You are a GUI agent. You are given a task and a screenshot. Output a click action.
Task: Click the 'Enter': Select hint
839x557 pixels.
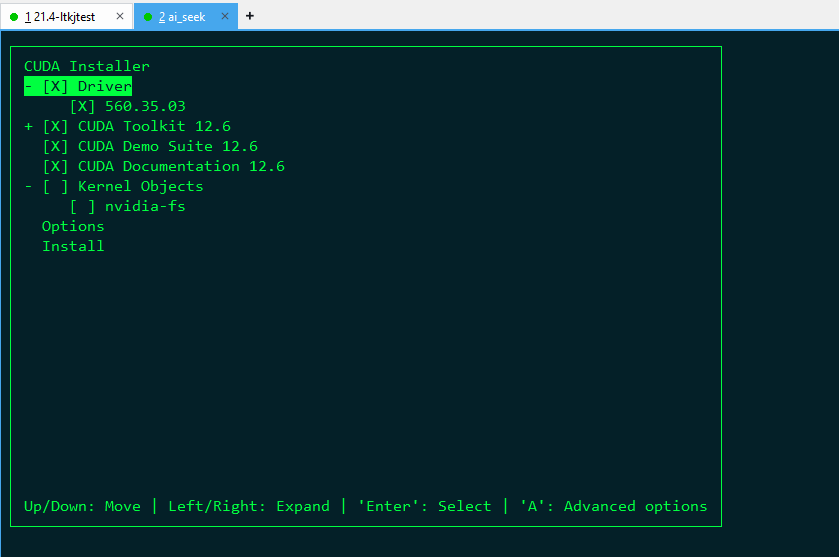tap(424, 506)
